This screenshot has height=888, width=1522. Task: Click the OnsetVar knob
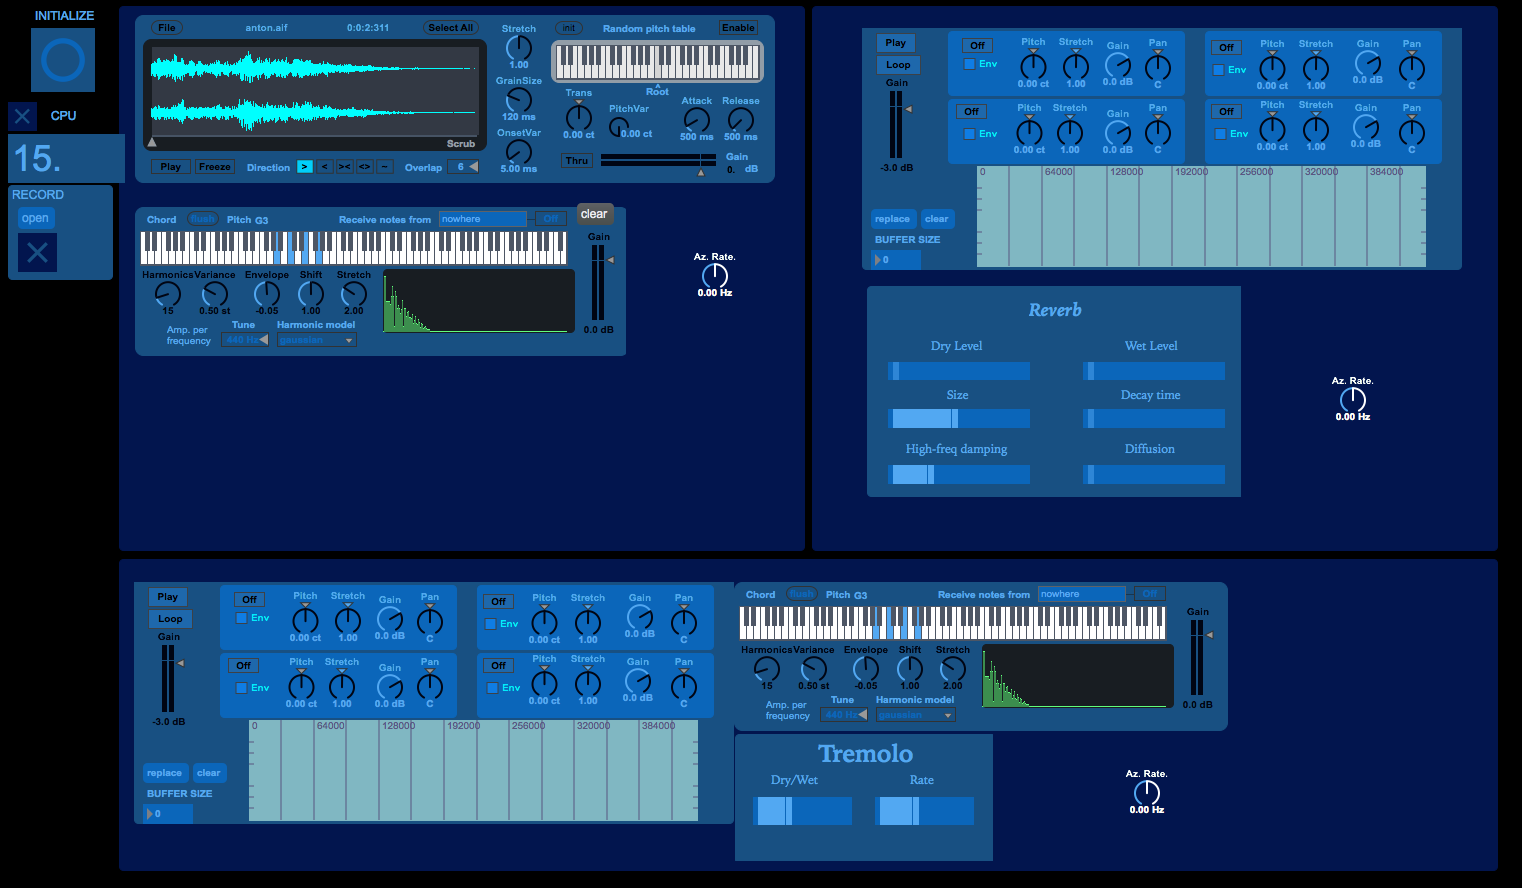(x=518, y=152)
